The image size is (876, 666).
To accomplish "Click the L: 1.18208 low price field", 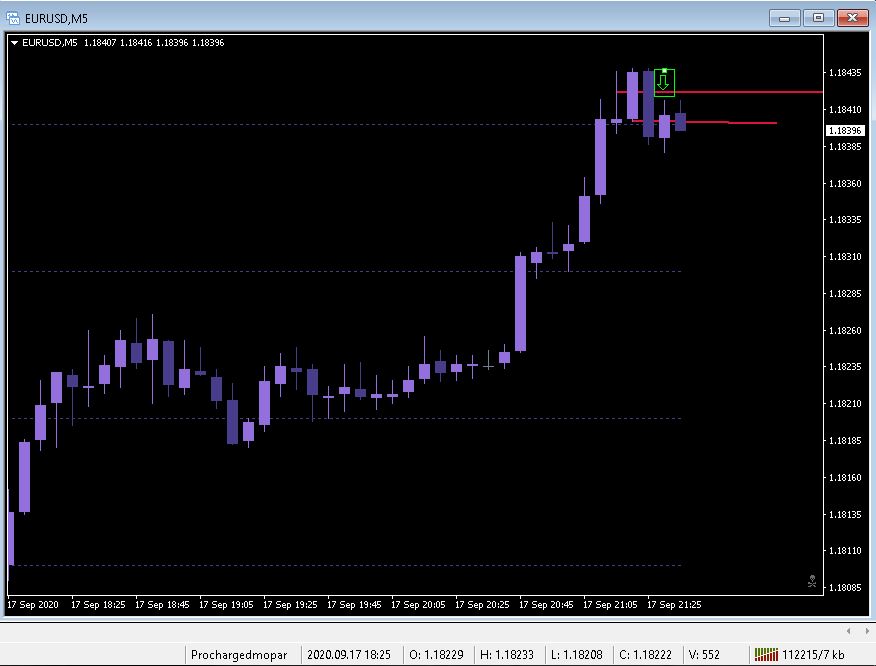I will click(577, 655).
